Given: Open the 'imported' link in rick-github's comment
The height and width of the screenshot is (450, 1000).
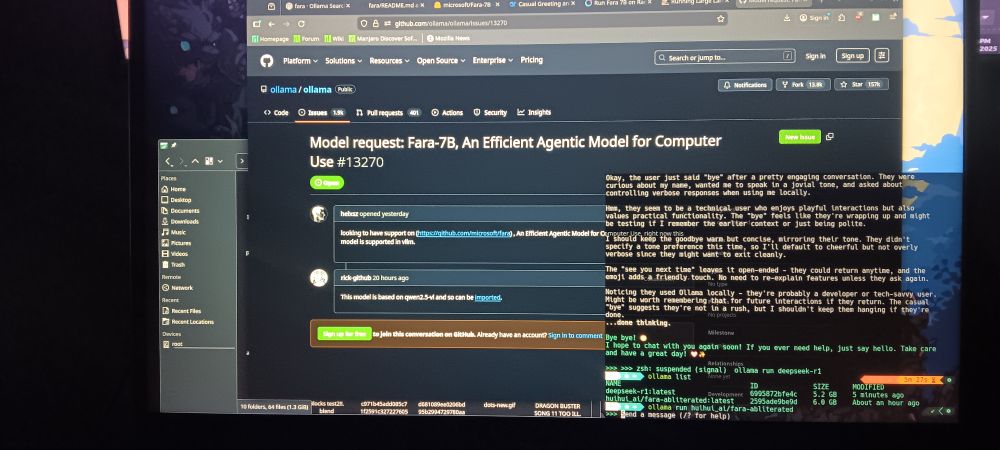Looking at the screenshot, I should click(x=488, y=298).
